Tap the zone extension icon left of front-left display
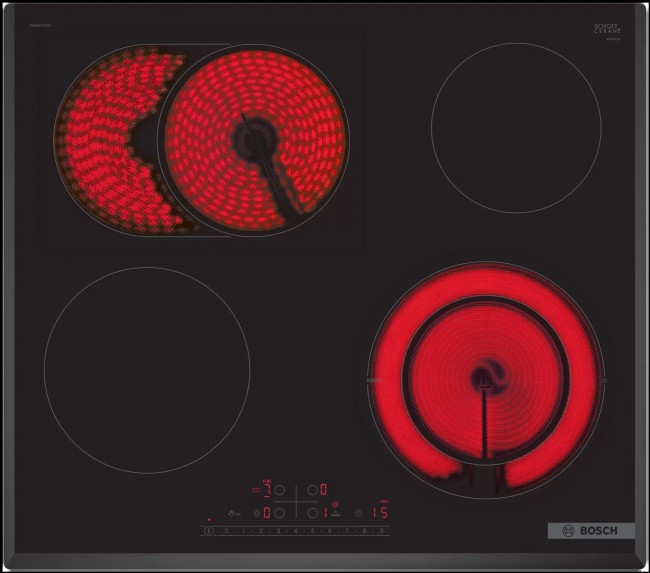 257,513
